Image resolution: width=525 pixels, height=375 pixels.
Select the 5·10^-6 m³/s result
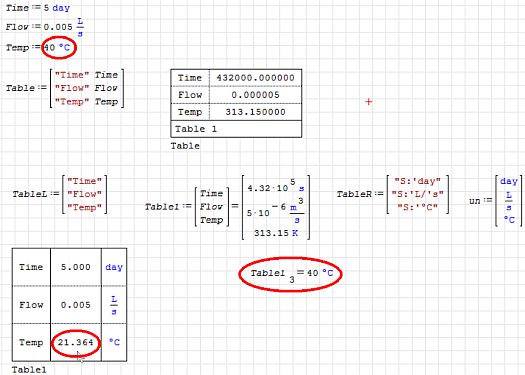[x=276, y=210]
